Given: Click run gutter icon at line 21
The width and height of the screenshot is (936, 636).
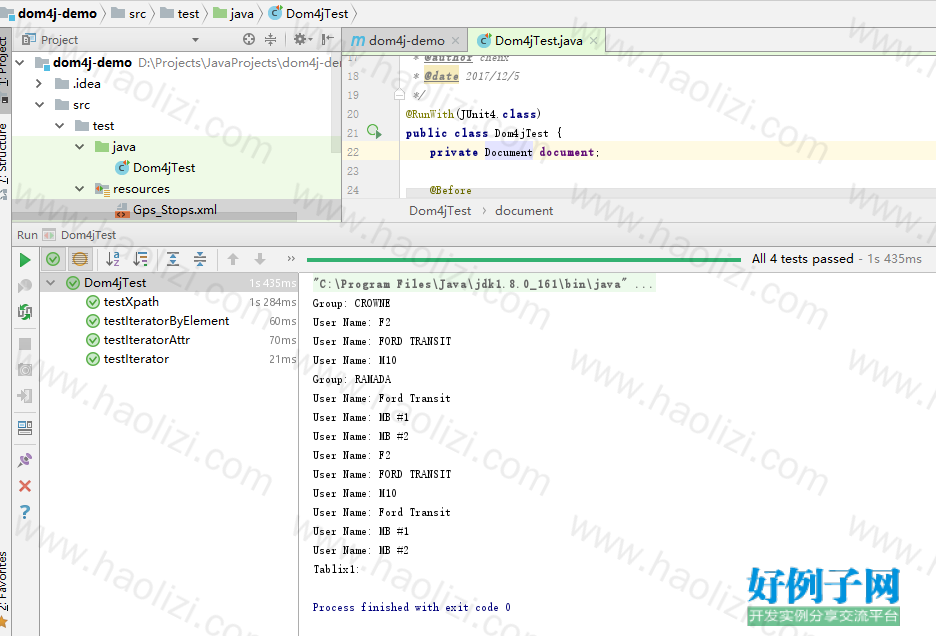Looking at the screenshot, I should [374, 131].
